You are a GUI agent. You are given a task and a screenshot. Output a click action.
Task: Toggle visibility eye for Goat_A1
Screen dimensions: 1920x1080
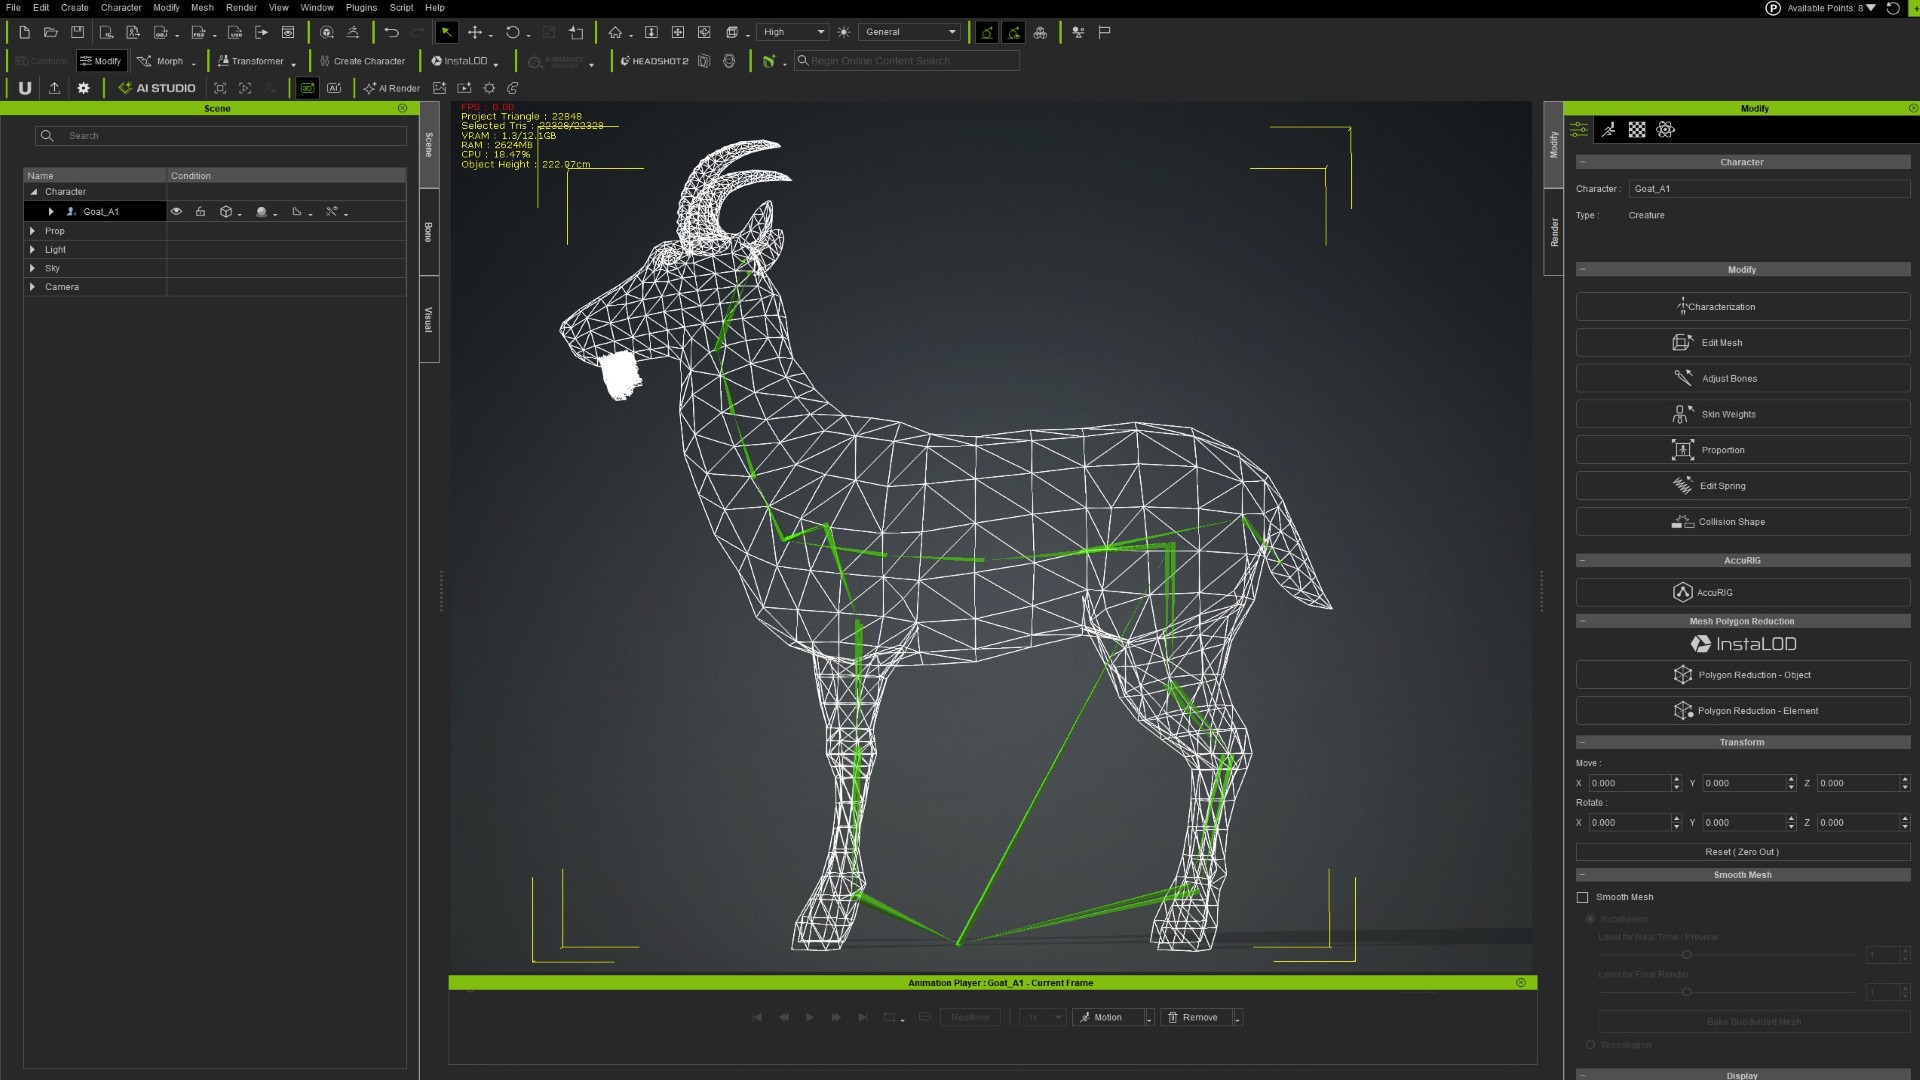pos(176,212)
